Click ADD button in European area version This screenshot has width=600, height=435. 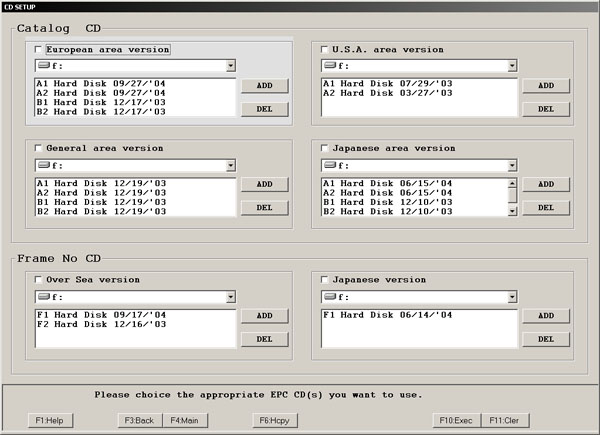tap(264, 86)
